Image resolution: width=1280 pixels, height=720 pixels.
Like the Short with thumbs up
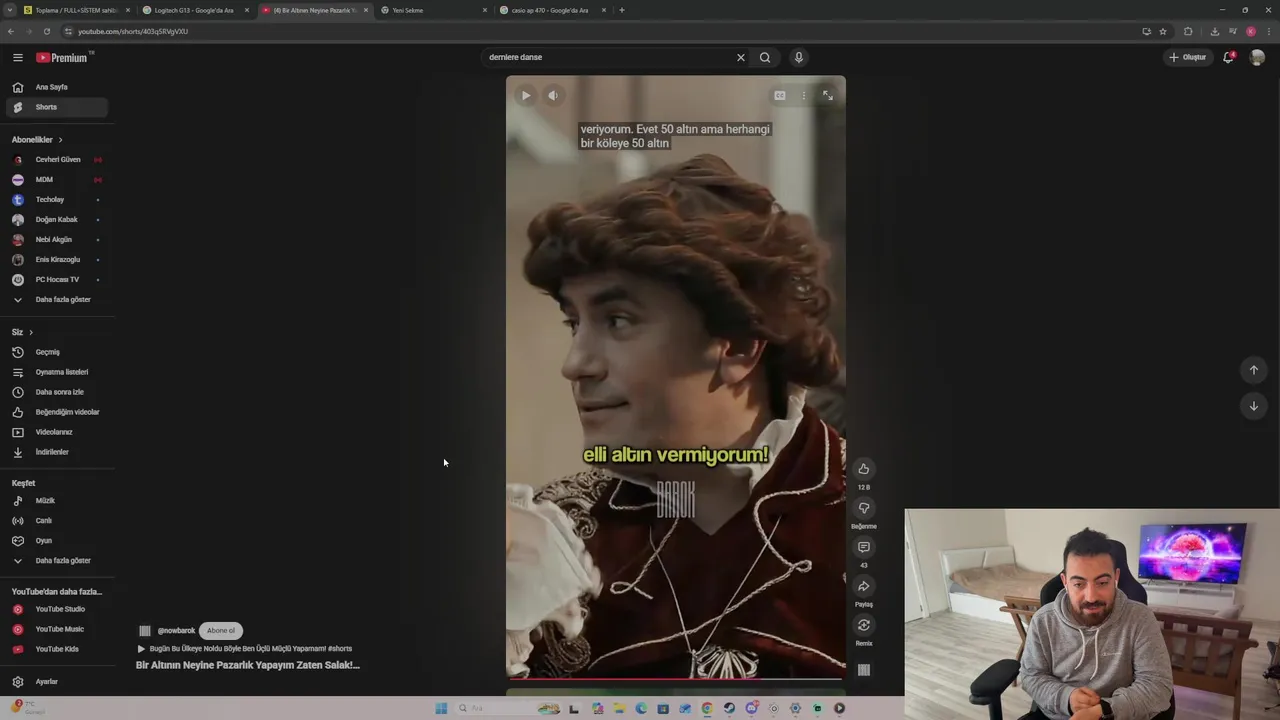coord(864,469)
